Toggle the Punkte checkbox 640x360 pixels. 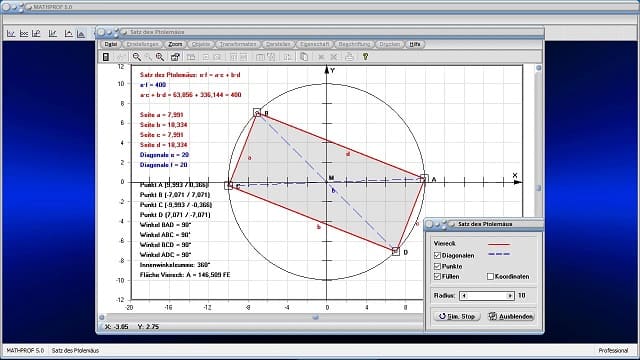[x=437, y=266]
